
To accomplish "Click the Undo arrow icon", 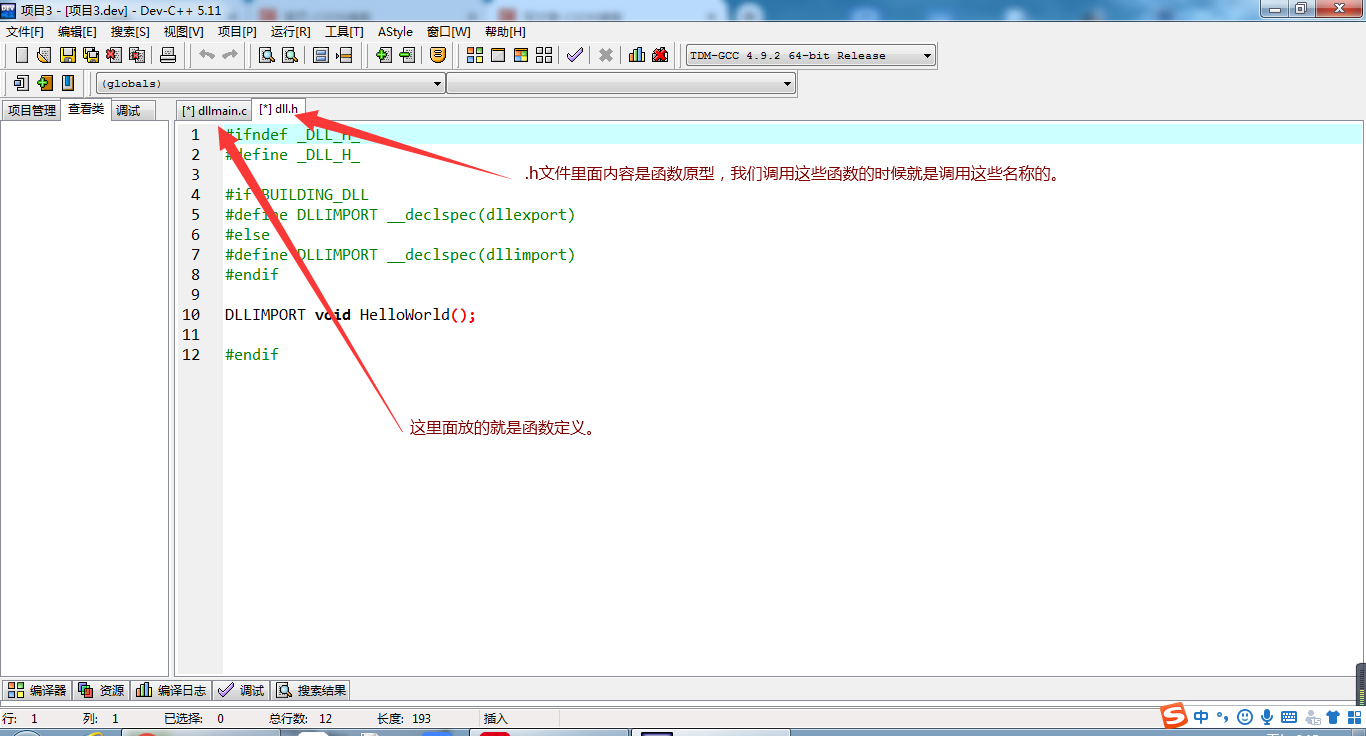I will (207, 55).
